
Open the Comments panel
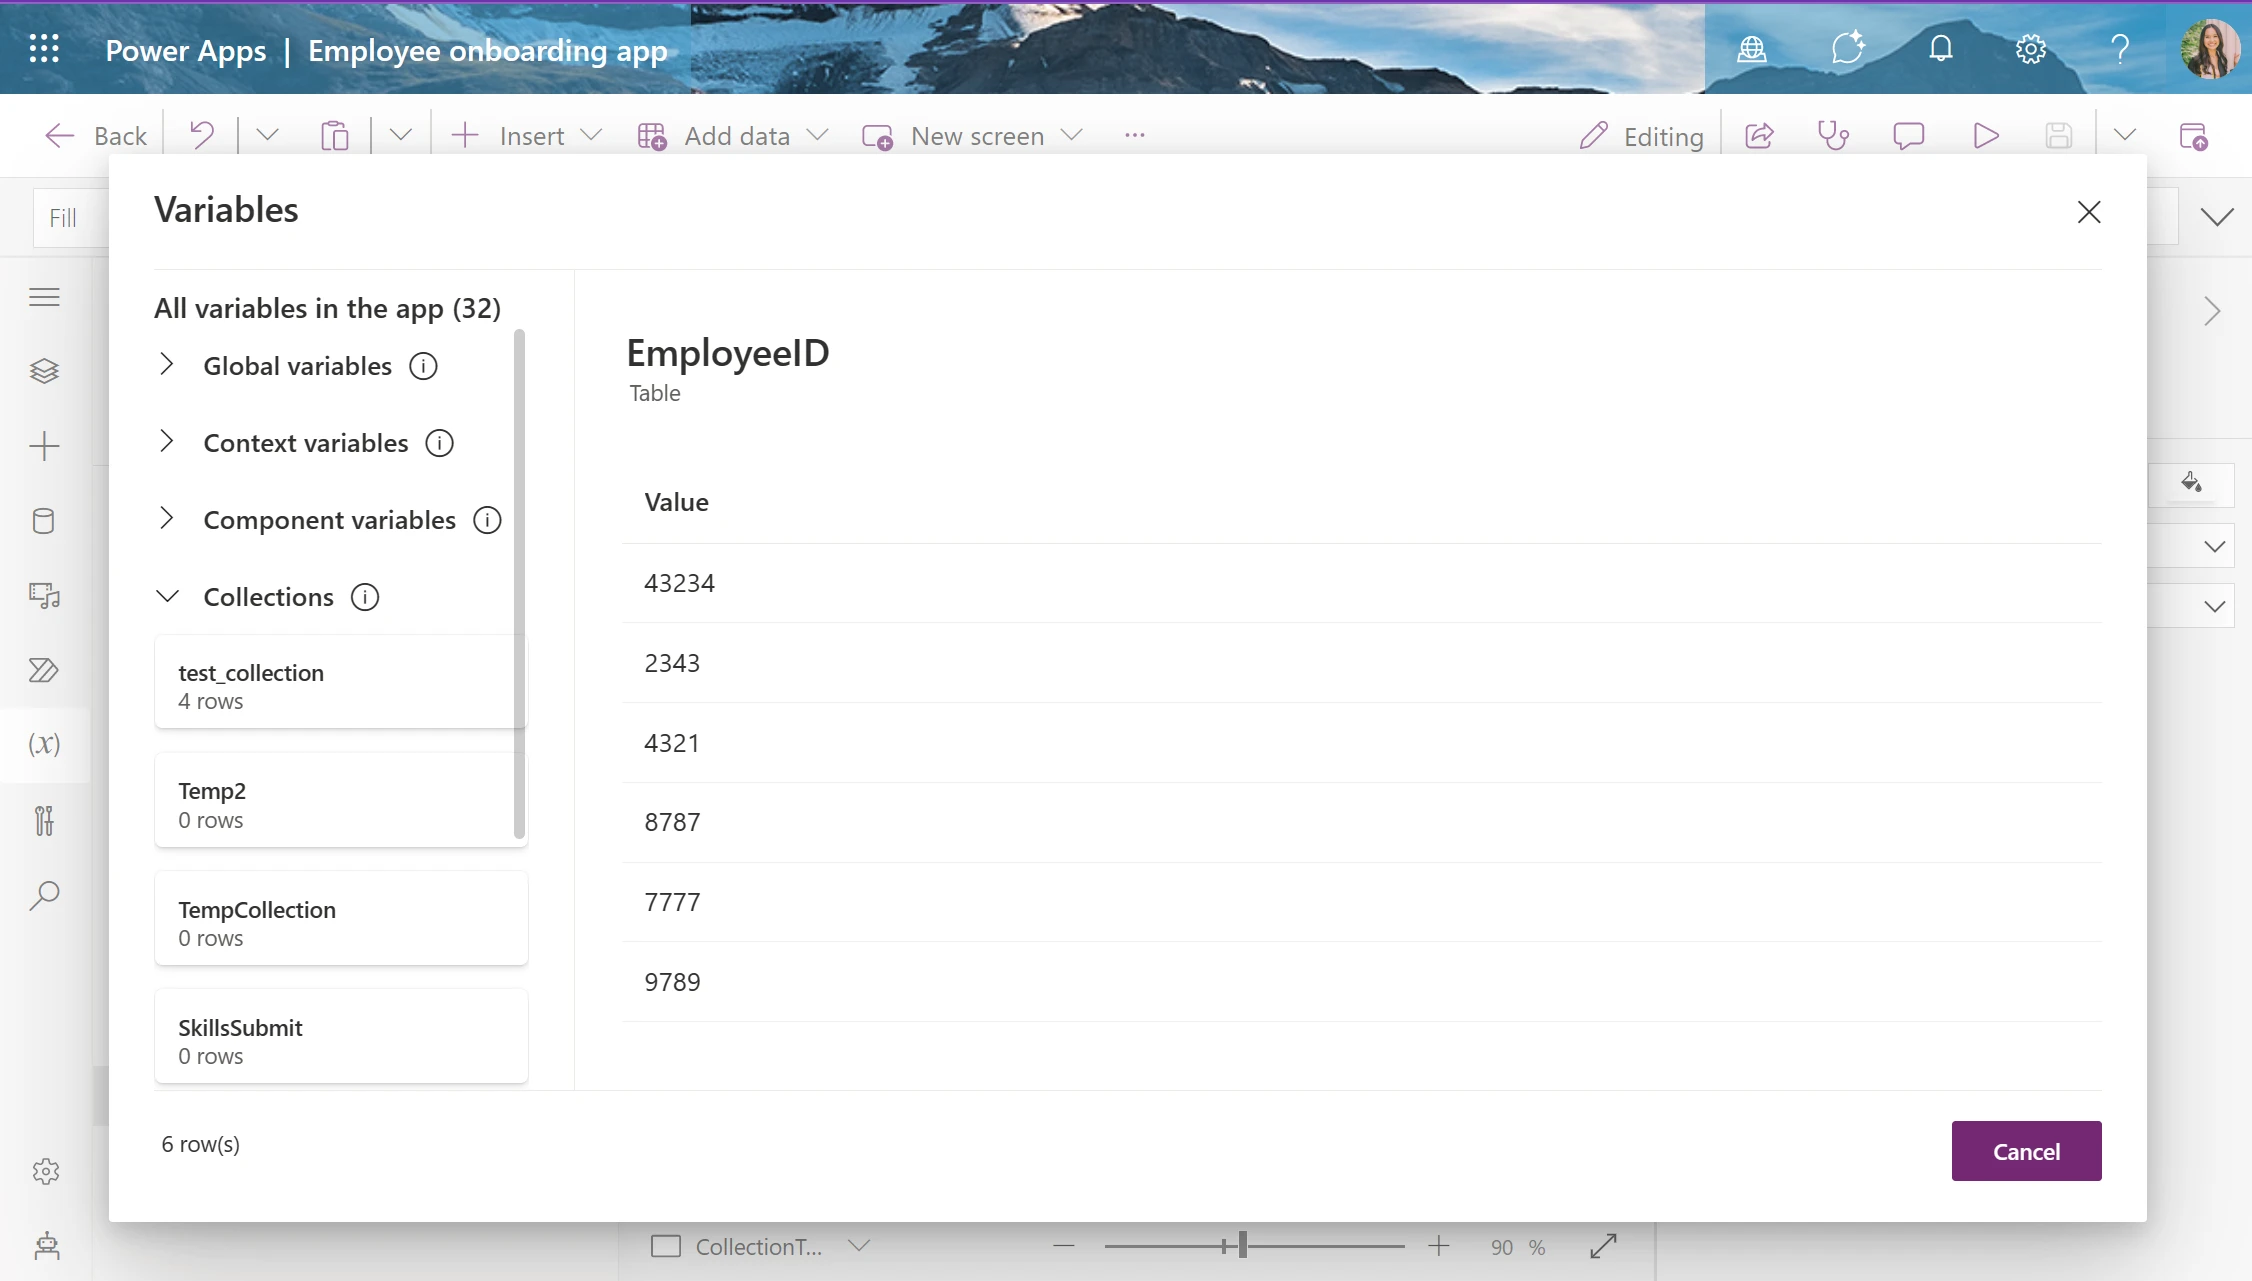tap(1908, 135)
